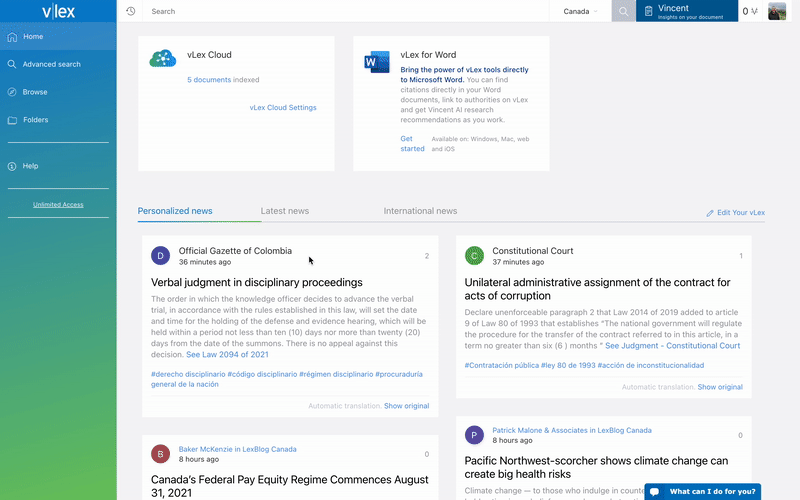The width and height of the screenshot is (800, 500).
Task: Click the vLex logo
Action: pos(58,11)
